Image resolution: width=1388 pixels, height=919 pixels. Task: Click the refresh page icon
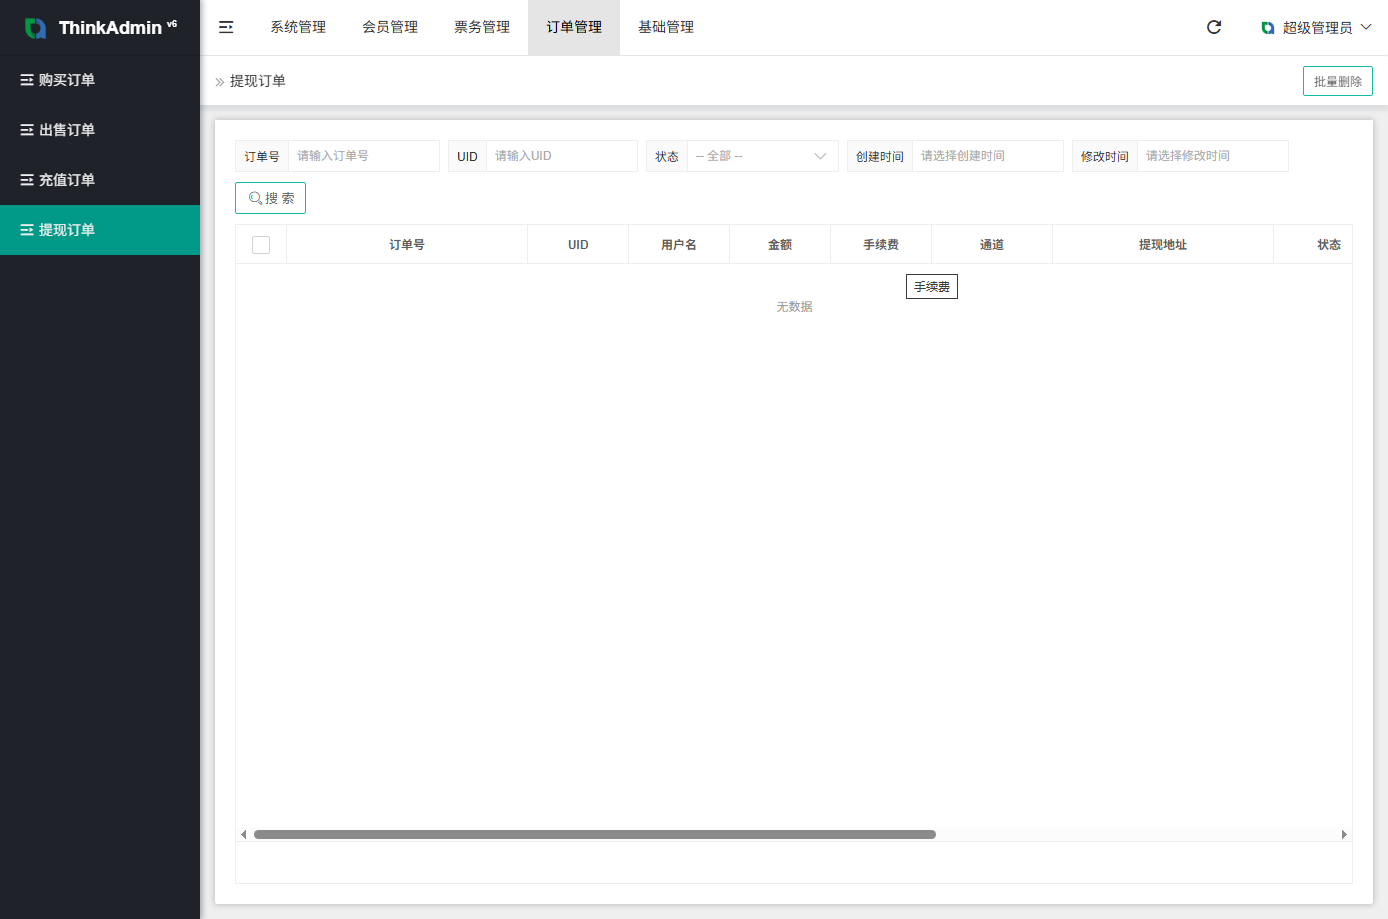pyautogui.click(x=1214, y=27)
